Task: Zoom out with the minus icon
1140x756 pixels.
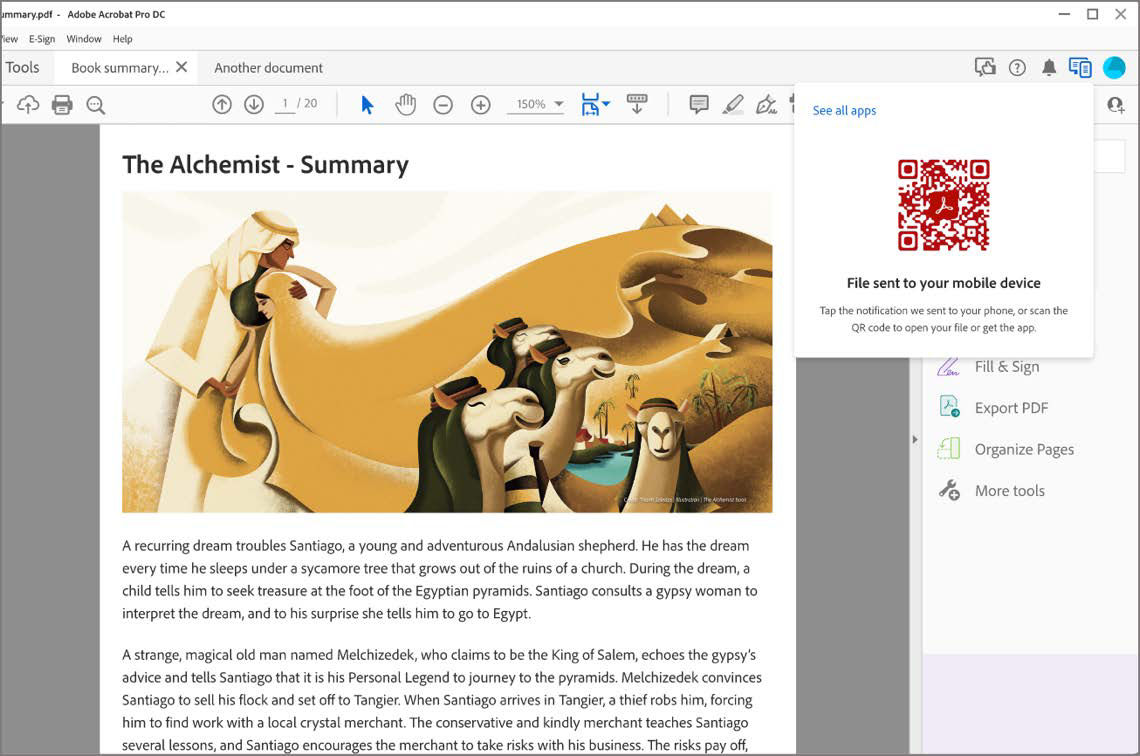Action: coord(443,105)
